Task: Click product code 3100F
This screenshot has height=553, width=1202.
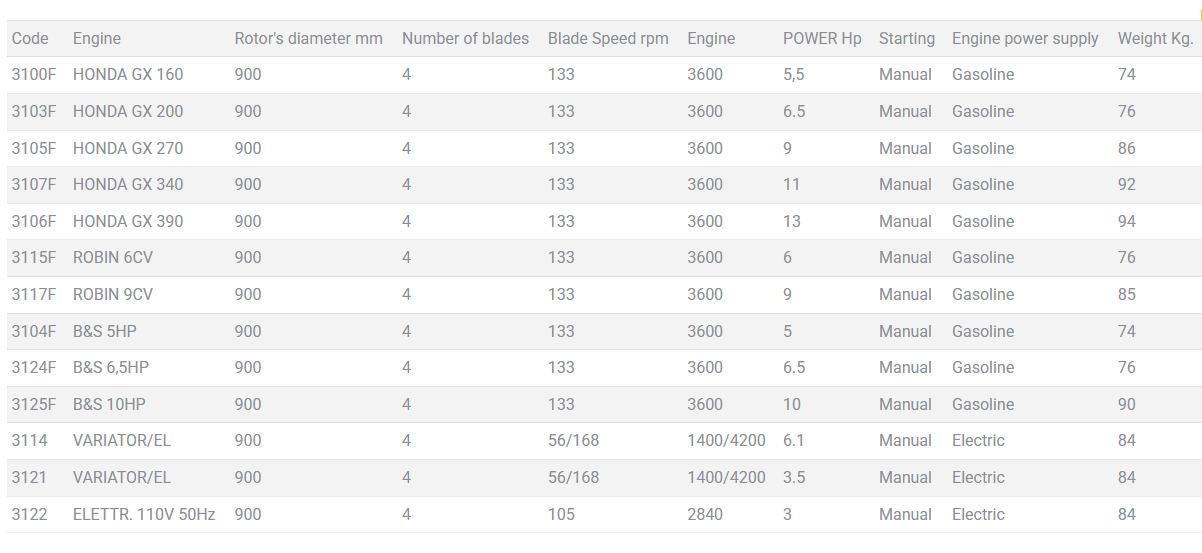Action: [34, 75]
